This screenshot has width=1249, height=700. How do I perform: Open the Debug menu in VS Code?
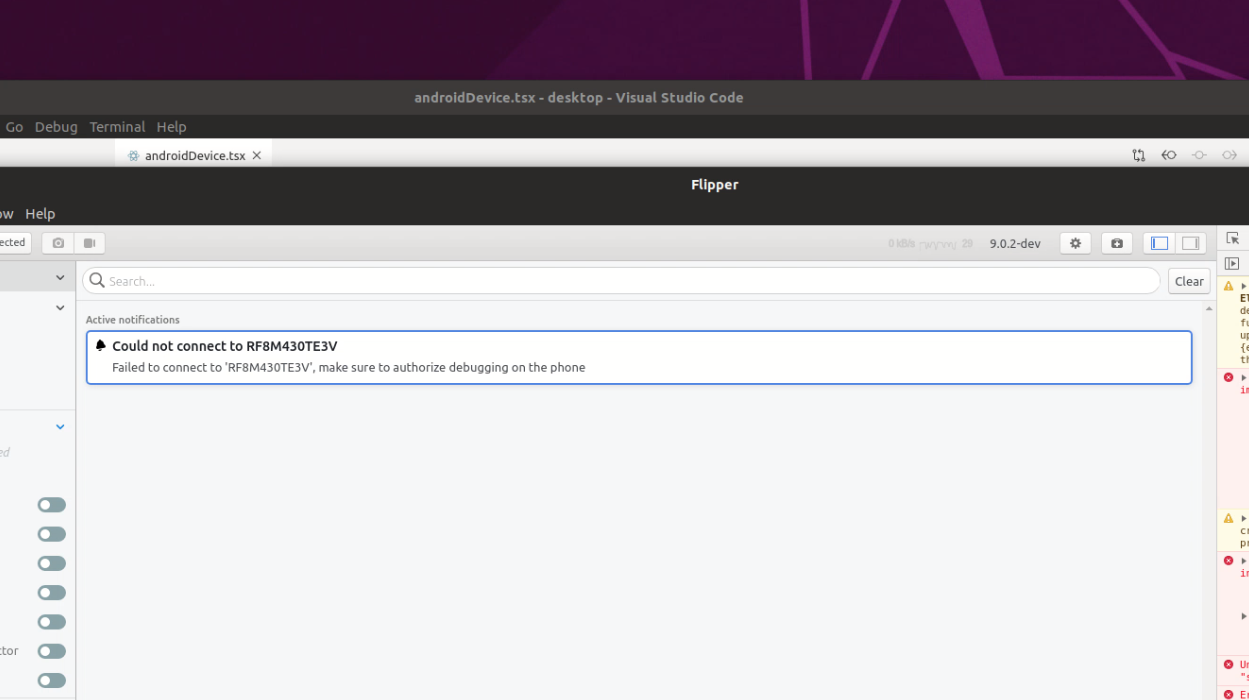pyautogui.click(x=56, y=127)
